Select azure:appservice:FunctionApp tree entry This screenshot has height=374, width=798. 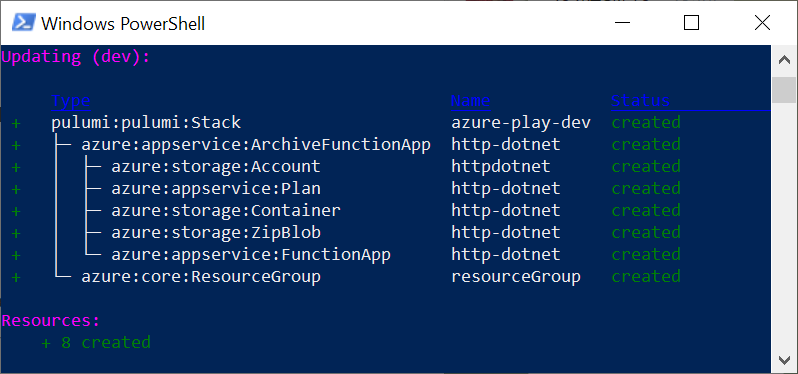pos(251,254)
